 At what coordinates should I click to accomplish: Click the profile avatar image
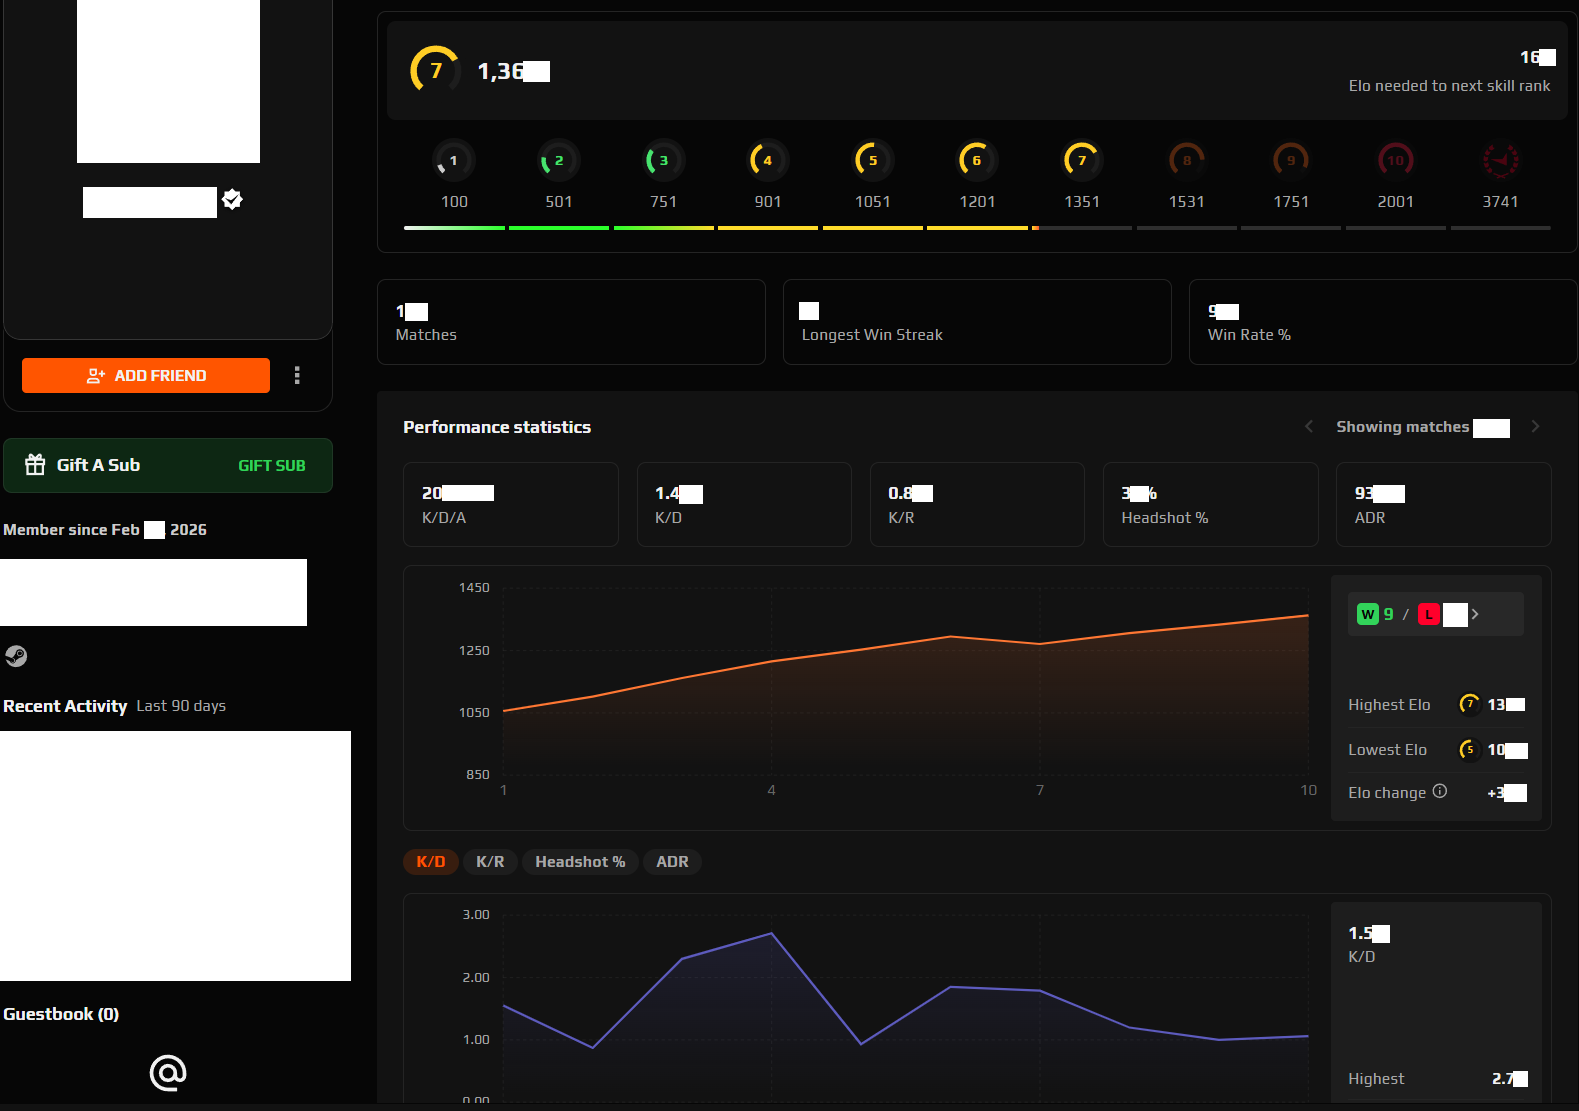[x=168, y=80]
